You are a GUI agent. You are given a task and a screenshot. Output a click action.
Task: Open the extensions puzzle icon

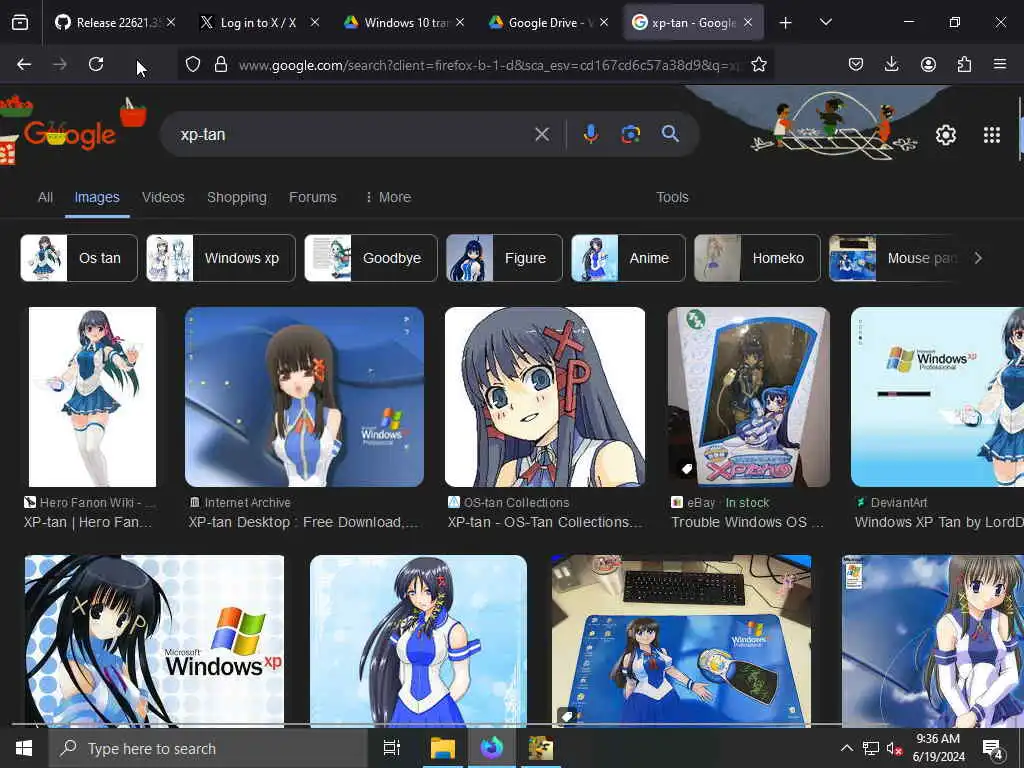[964, 64]
